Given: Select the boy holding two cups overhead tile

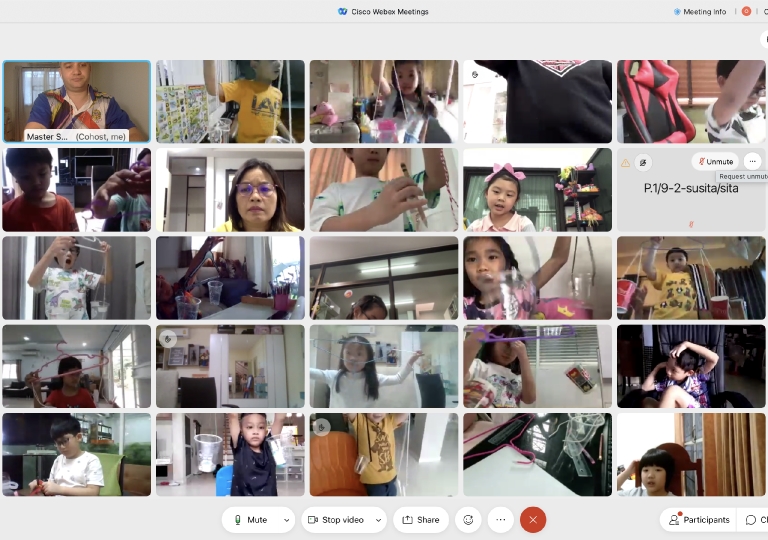Looking at the screenshot, I should click(x=230, y=454).
